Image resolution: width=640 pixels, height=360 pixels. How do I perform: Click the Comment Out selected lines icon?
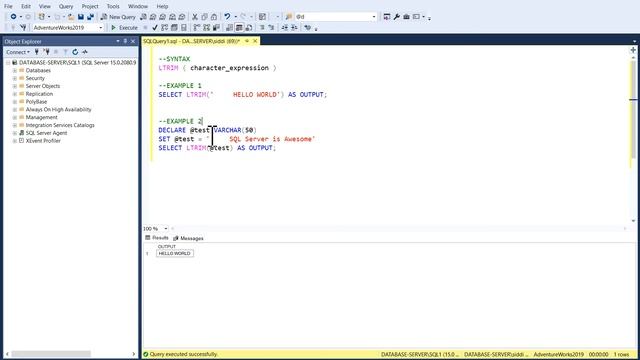(262, 27)
